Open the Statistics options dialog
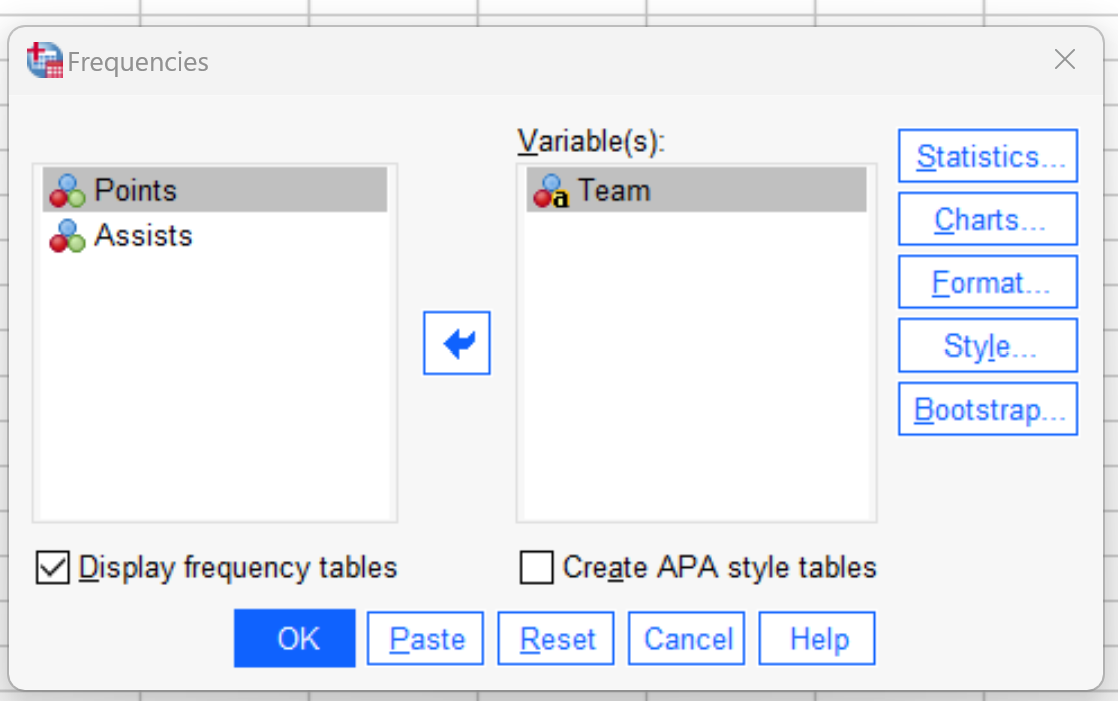Viewport: 1118px width, 702px height. tap(987, 156)
